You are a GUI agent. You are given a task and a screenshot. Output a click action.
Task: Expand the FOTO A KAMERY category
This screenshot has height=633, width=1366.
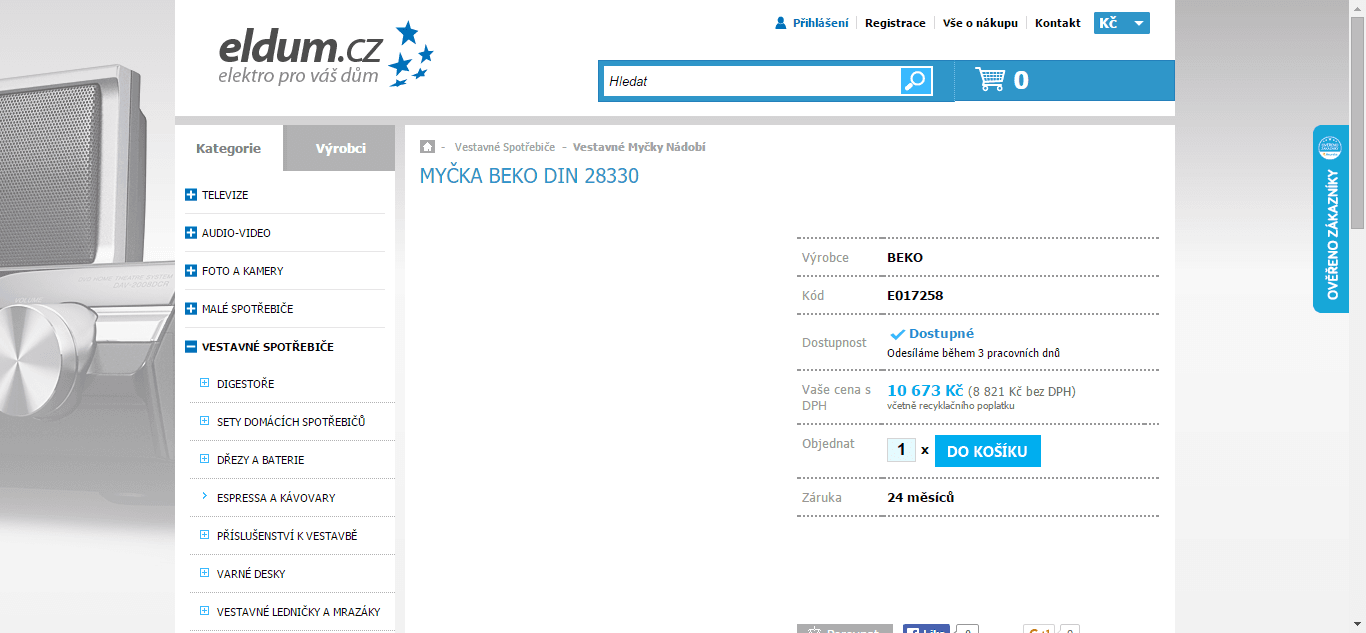tap(191, 271)
